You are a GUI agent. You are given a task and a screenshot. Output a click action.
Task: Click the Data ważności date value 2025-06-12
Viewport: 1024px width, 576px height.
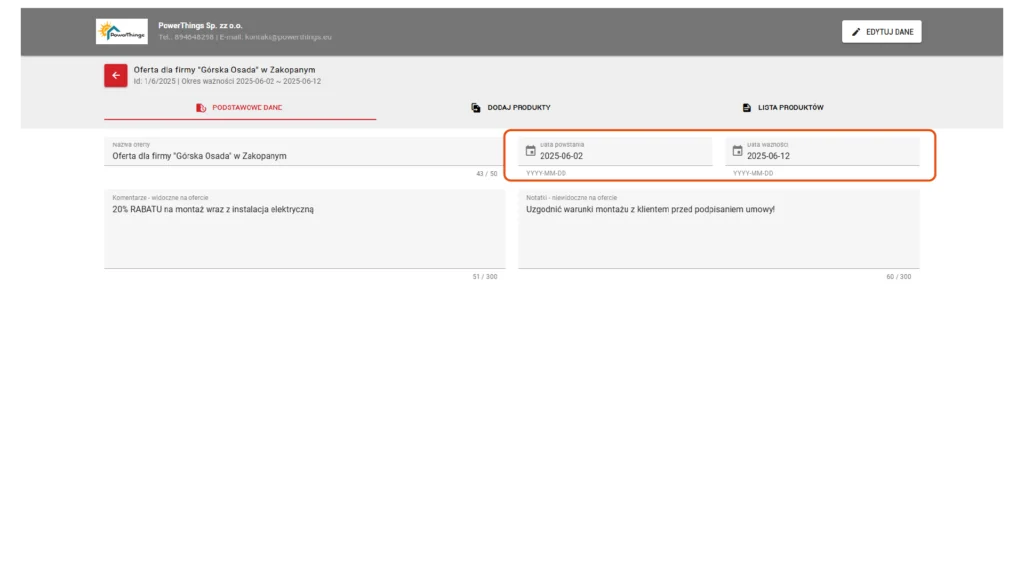768,156
